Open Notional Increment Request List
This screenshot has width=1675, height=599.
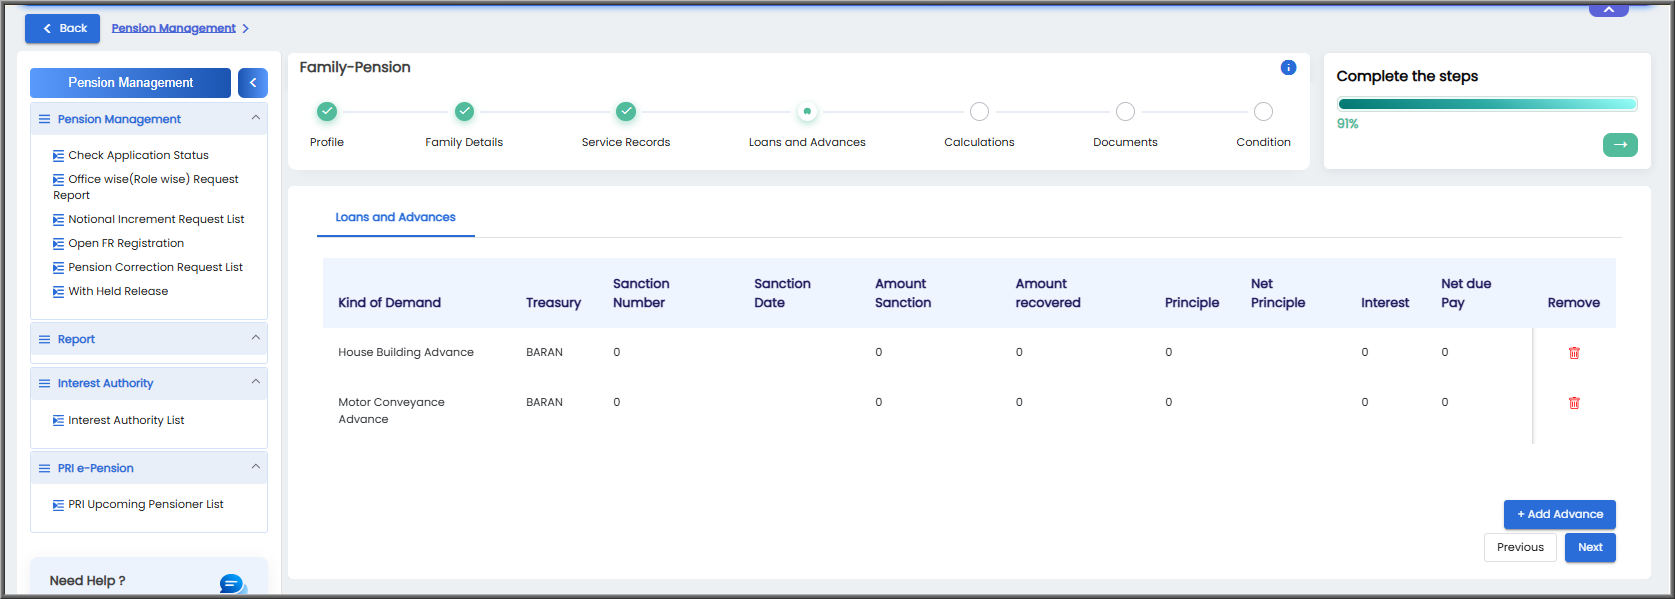tap(156, 219)
